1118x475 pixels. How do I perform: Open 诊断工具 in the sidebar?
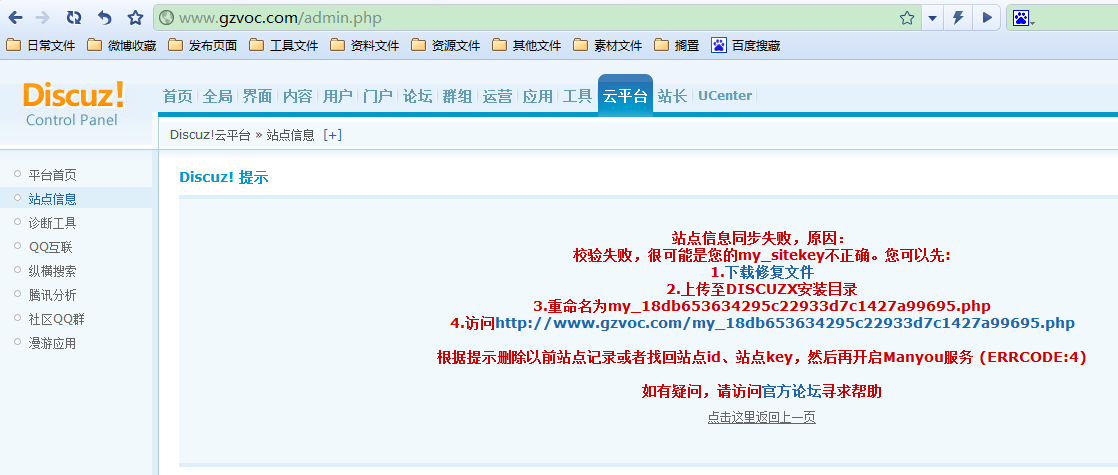coord(52,223)
